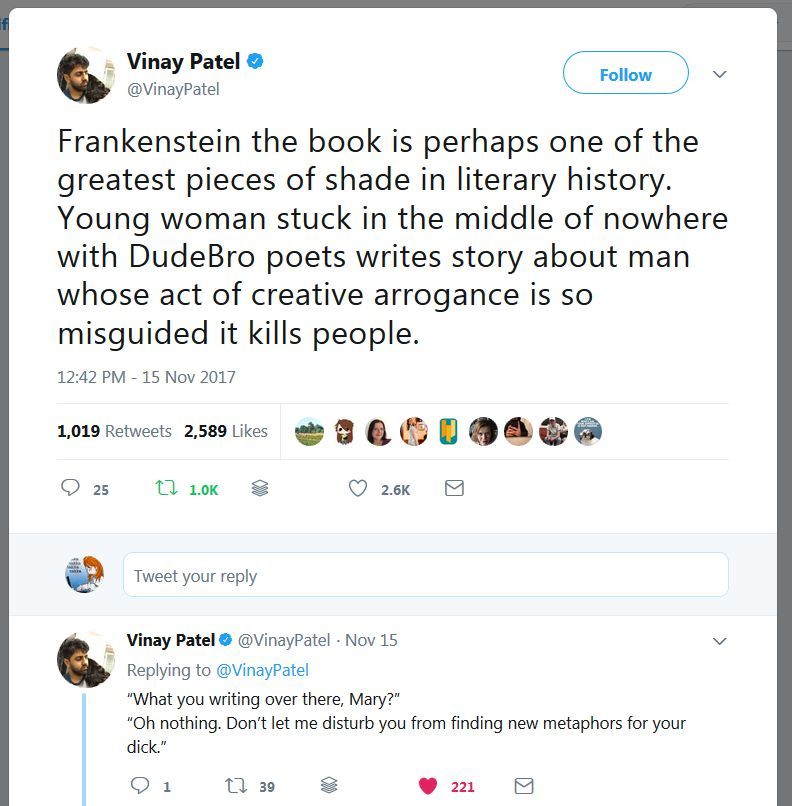Retweet the main tweet with 1.0K retweets

pyautogui.click(x=165, y=488)
